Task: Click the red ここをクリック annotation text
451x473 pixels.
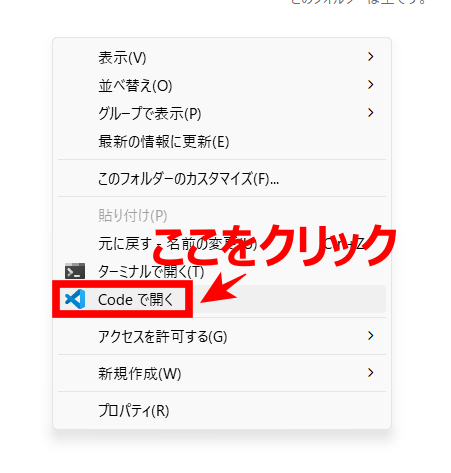Action: (274, 246)
